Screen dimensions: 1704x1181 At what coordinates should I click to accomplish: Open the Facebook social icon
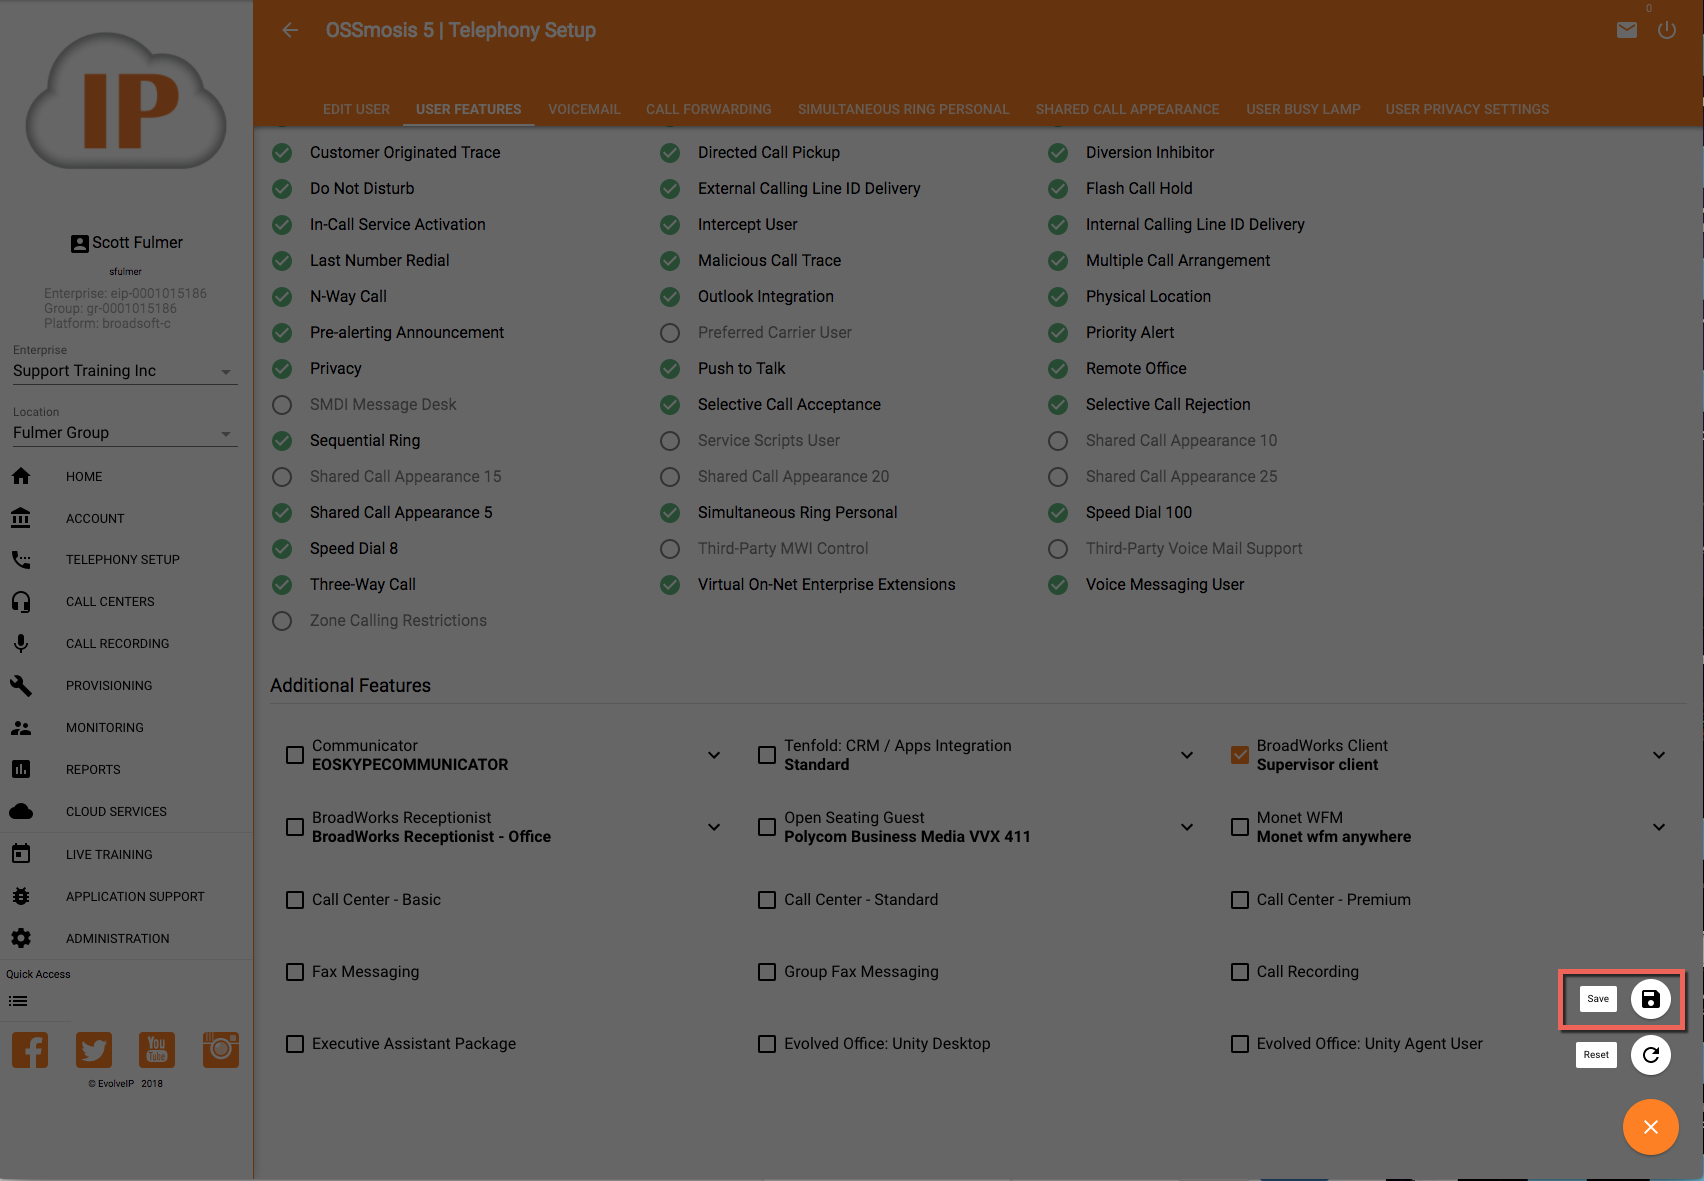coord(30,1050)
